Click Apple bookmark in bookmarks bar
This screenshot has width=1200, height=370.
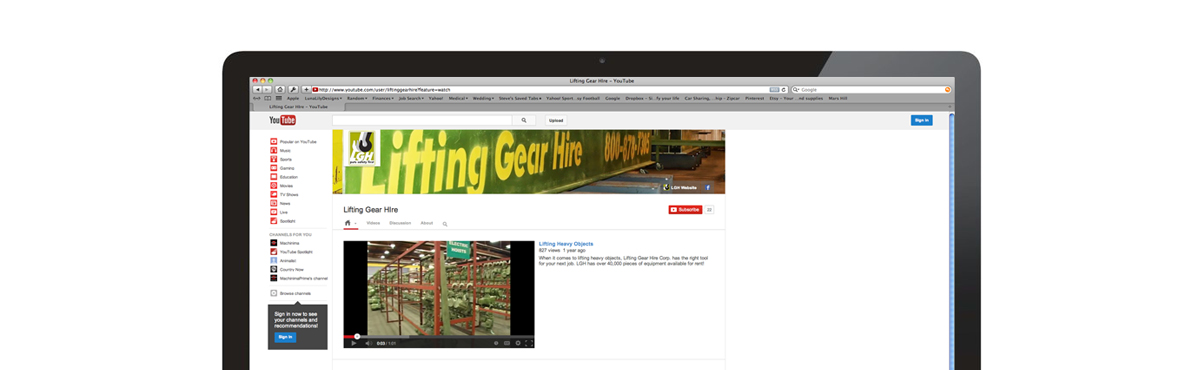(293, 98)
